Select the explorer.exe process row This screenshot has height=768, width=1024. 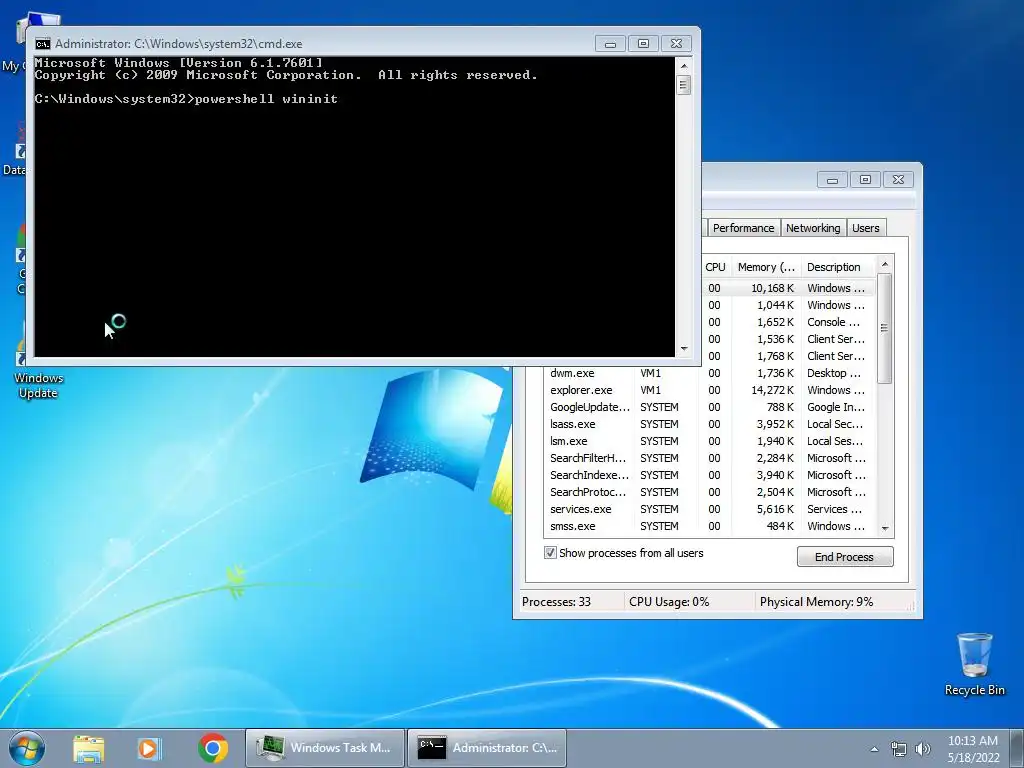[709, 390]
